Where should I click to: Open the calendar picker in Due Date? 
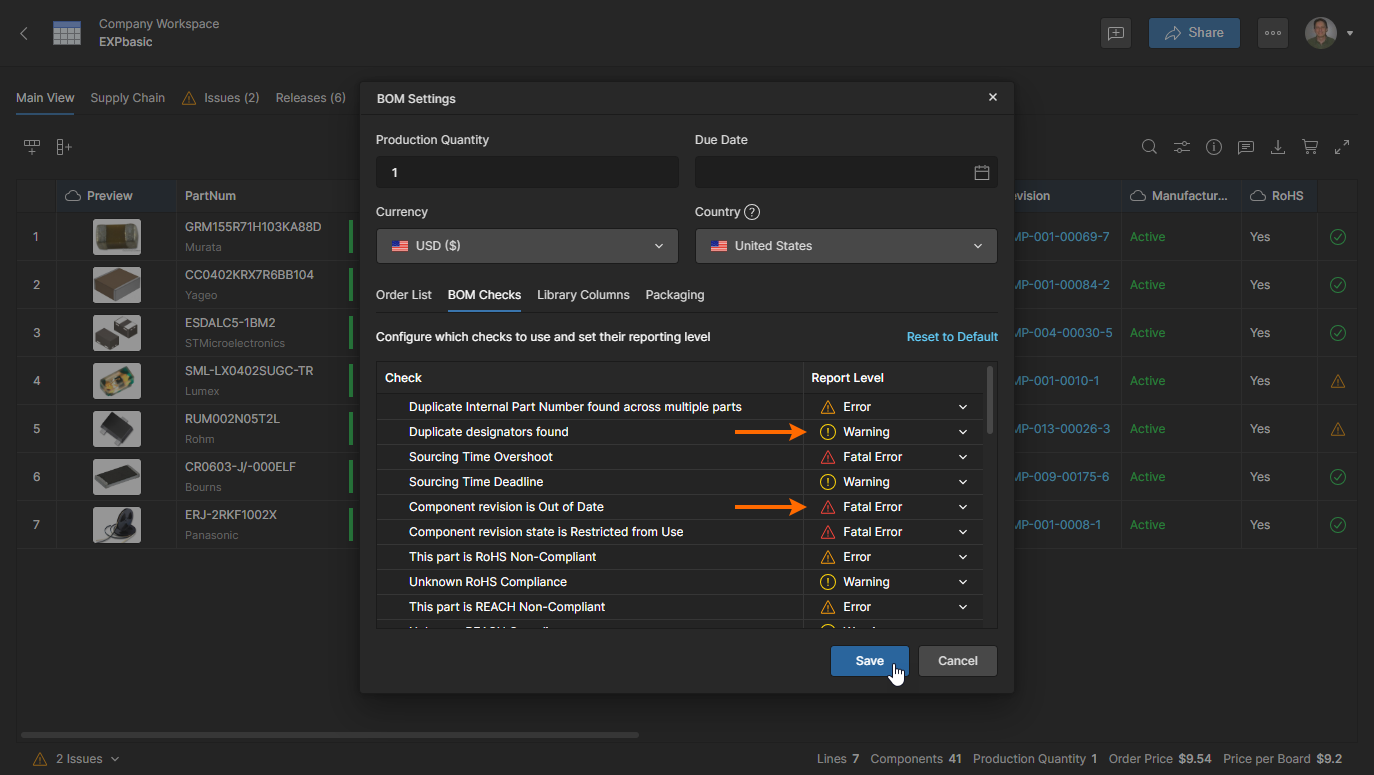coord(981,173)
